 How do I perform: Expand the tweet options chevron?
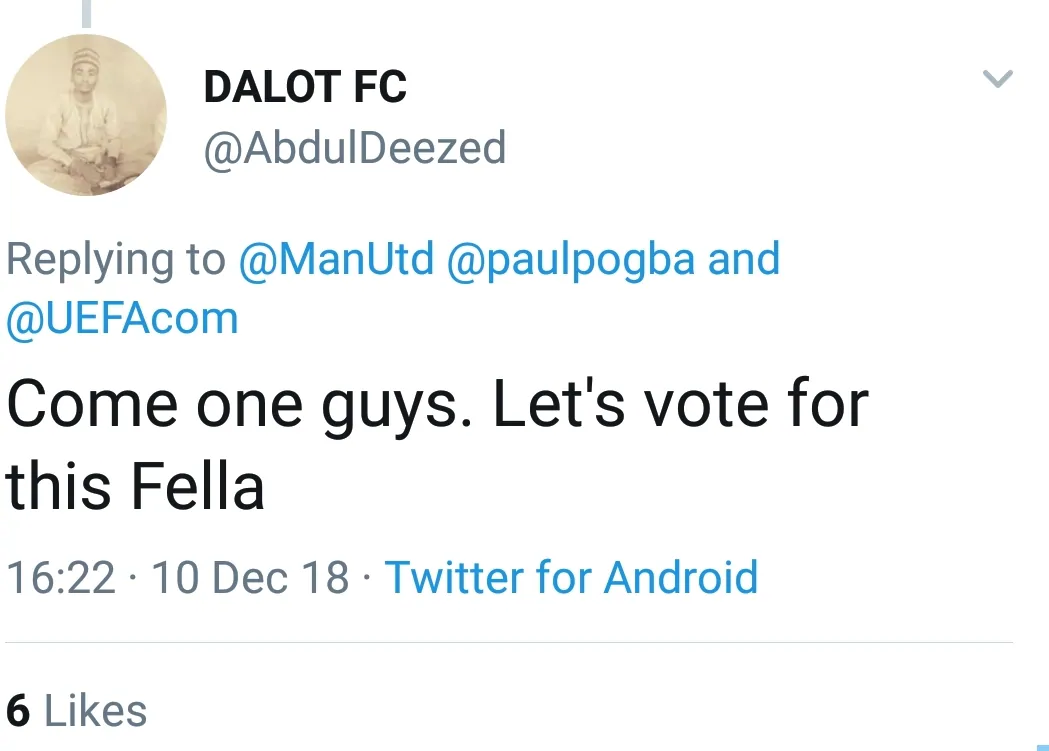tap(997, 79)
